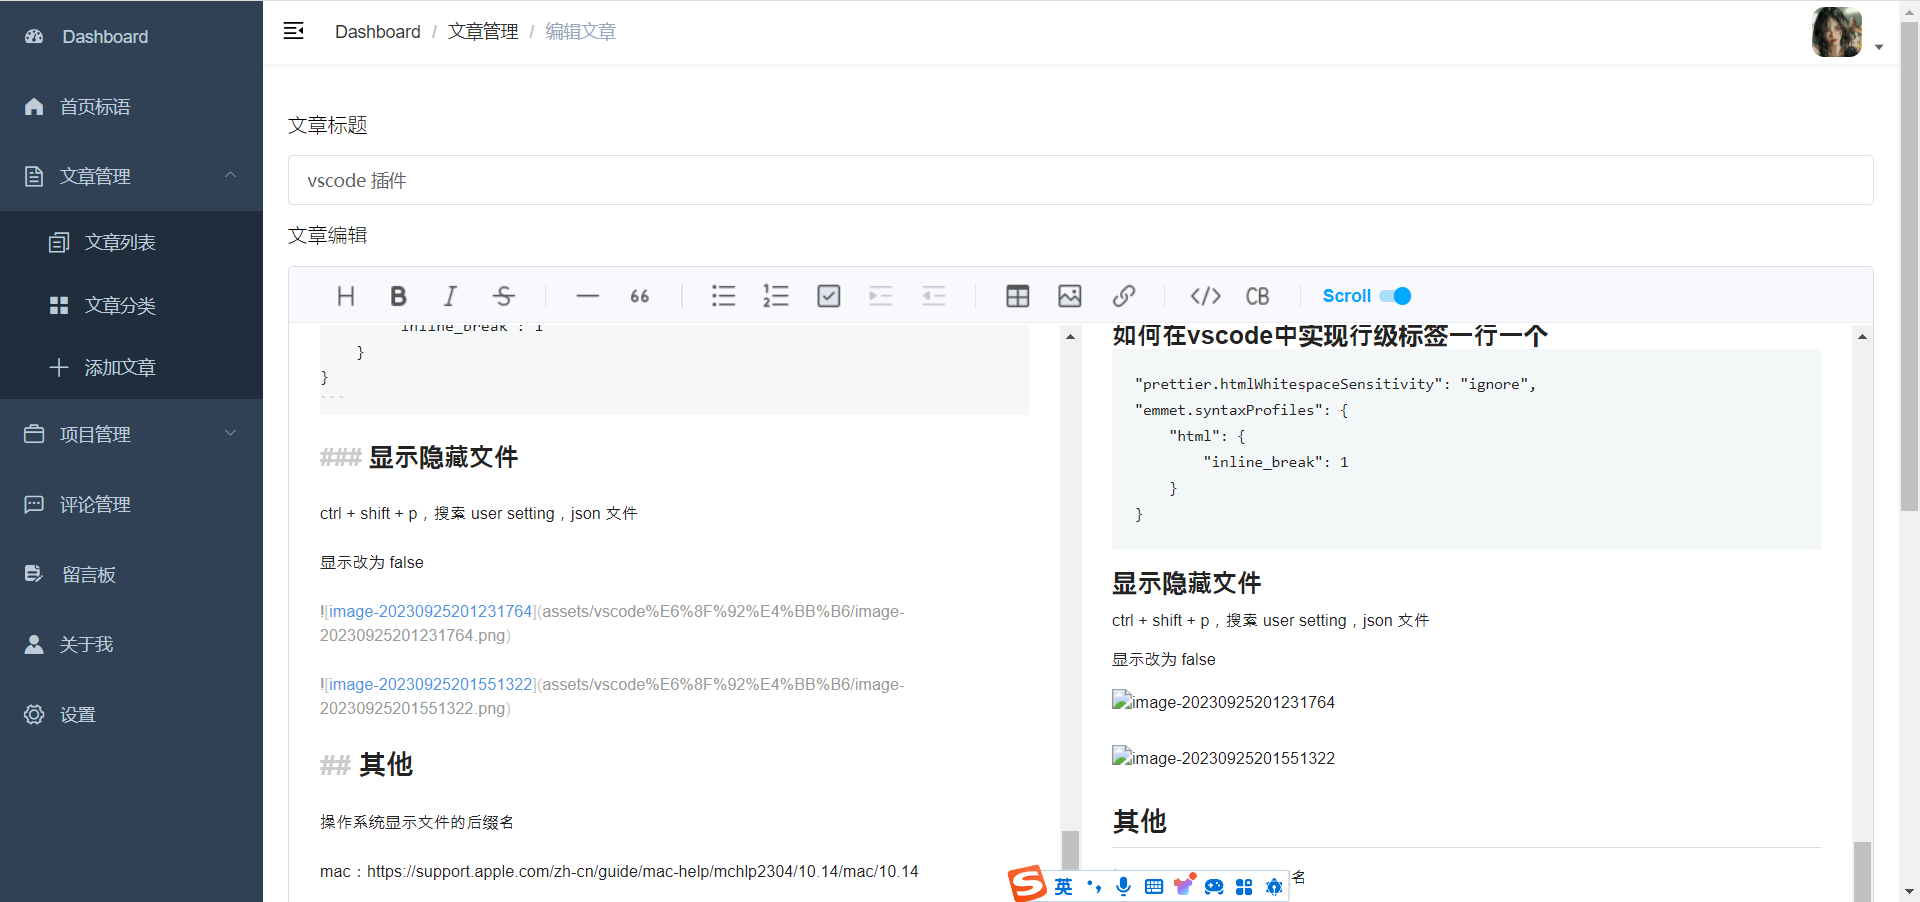Open the user avatar menu
This screenshot has height=902, width=1920.
pyautogui.click(x=1837, y=32)
